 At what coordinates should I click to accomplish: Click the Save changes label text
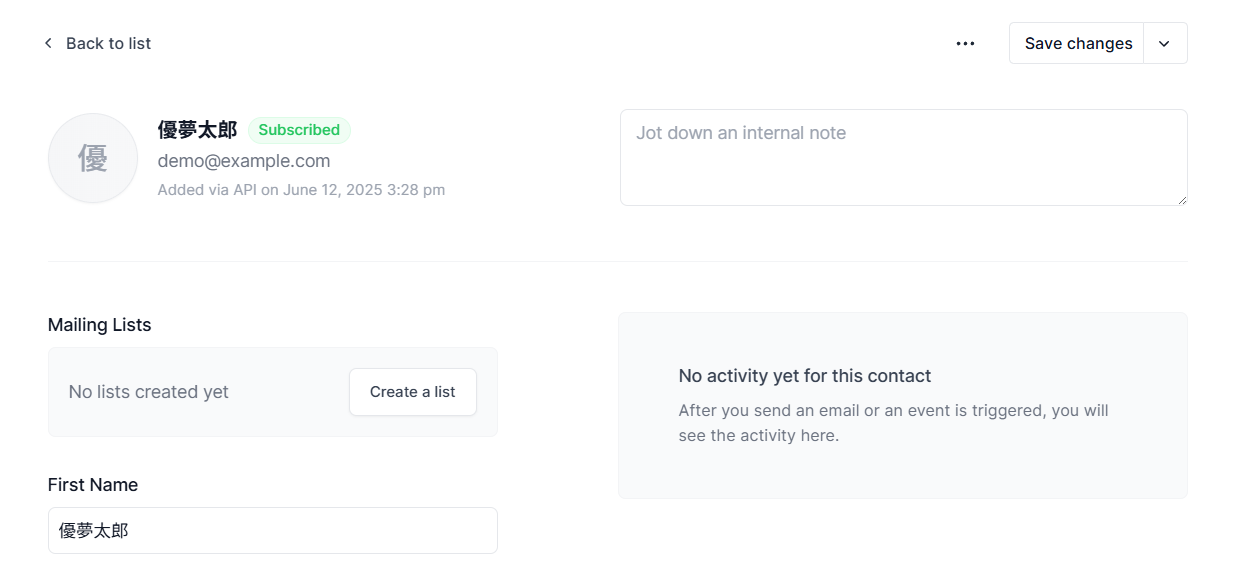(x=1078, y=43)
